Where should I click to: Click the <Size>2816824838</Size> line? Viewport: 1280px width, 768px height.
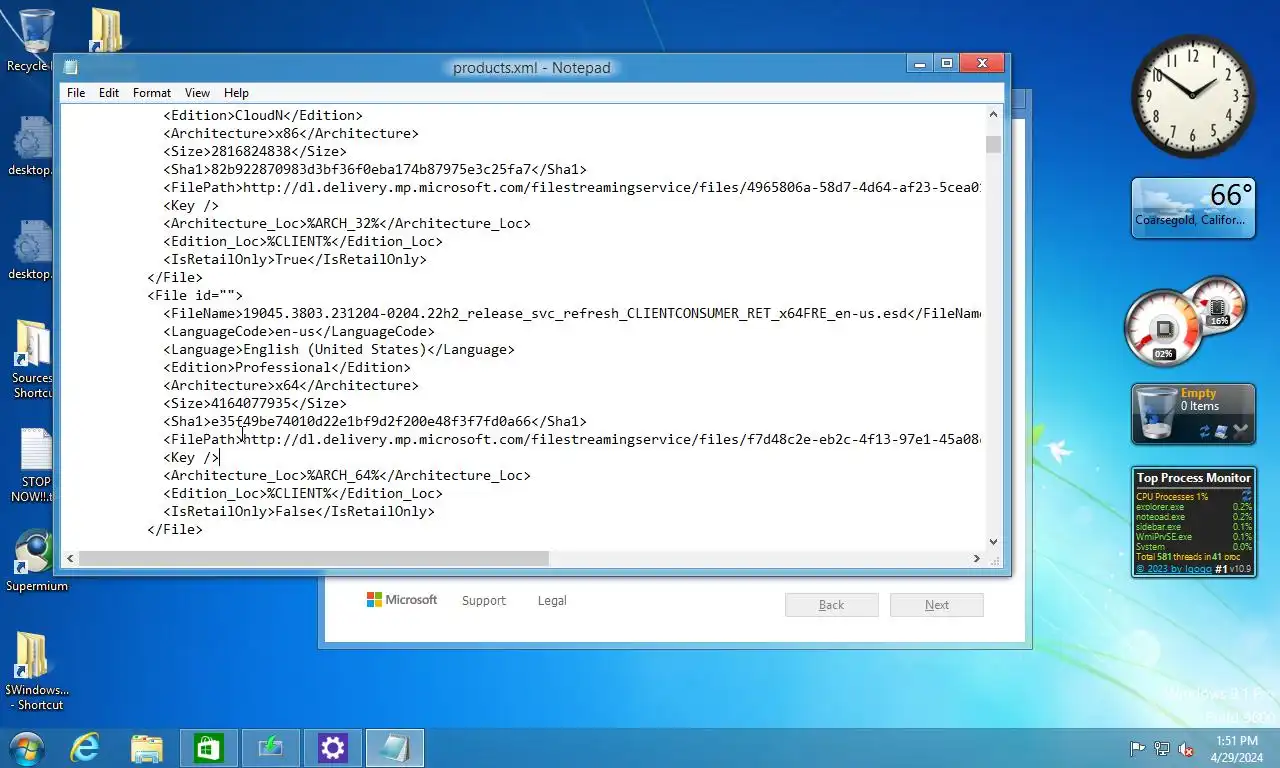pyautogui.click(x=255, y=151)
